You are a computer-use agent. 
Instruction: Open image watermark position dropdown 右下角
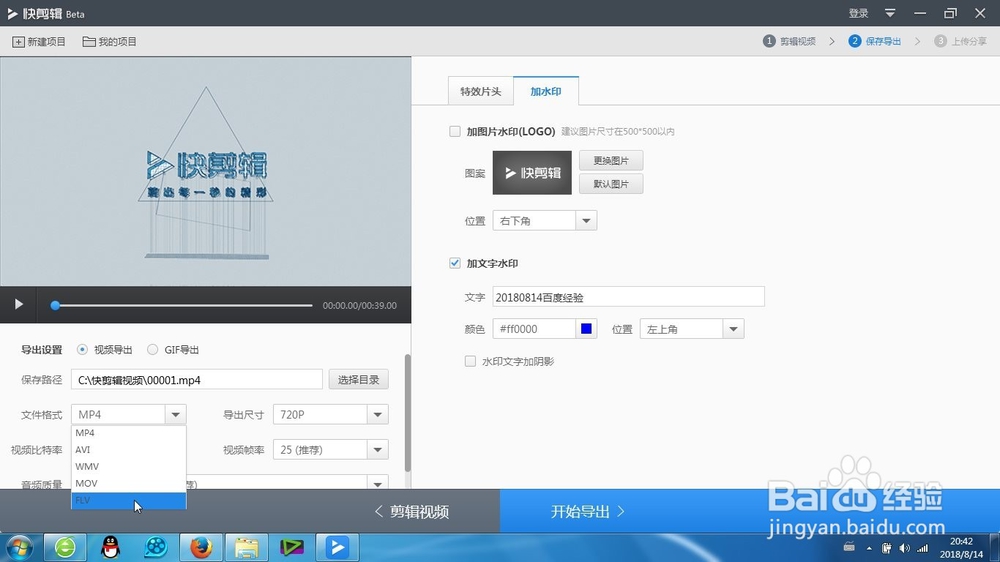(x=545, y=221)
